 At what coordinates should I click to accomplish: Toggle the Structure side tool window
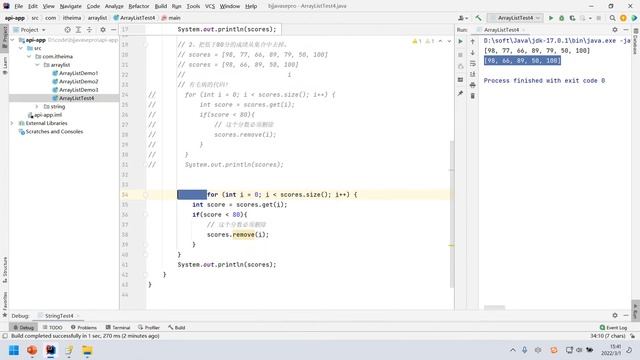click(5, 270)
